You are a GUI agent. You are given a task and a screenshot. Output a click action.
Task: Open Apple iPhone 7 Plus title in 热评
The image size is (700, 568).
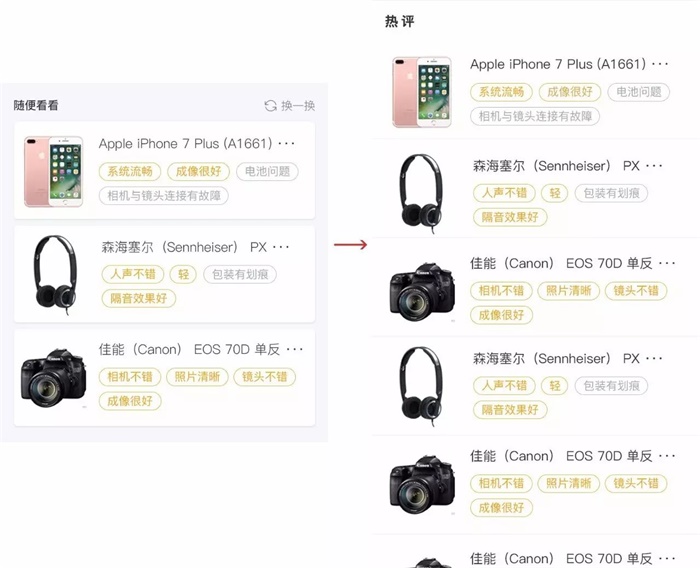558,64
